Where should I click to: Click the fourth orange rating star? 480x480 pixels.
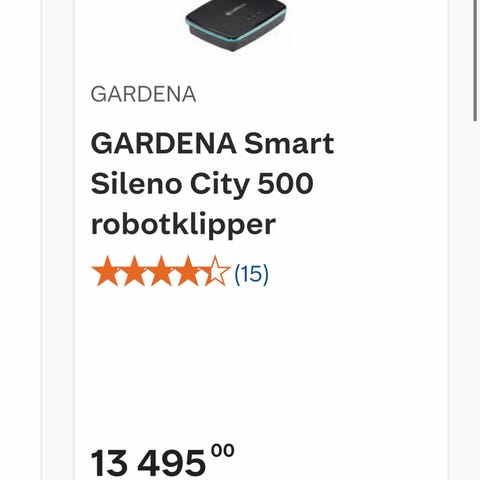click(188, 271)
